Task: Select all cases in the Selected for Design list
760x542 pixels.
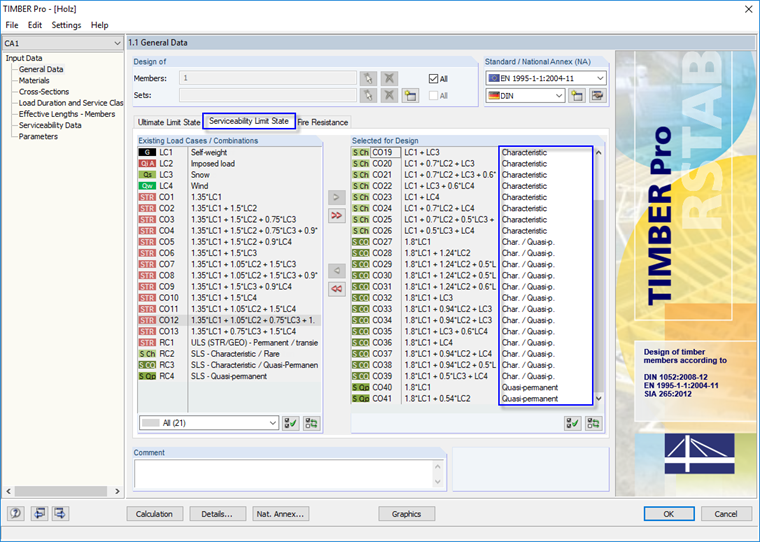Action: click(x=573, y=423)
